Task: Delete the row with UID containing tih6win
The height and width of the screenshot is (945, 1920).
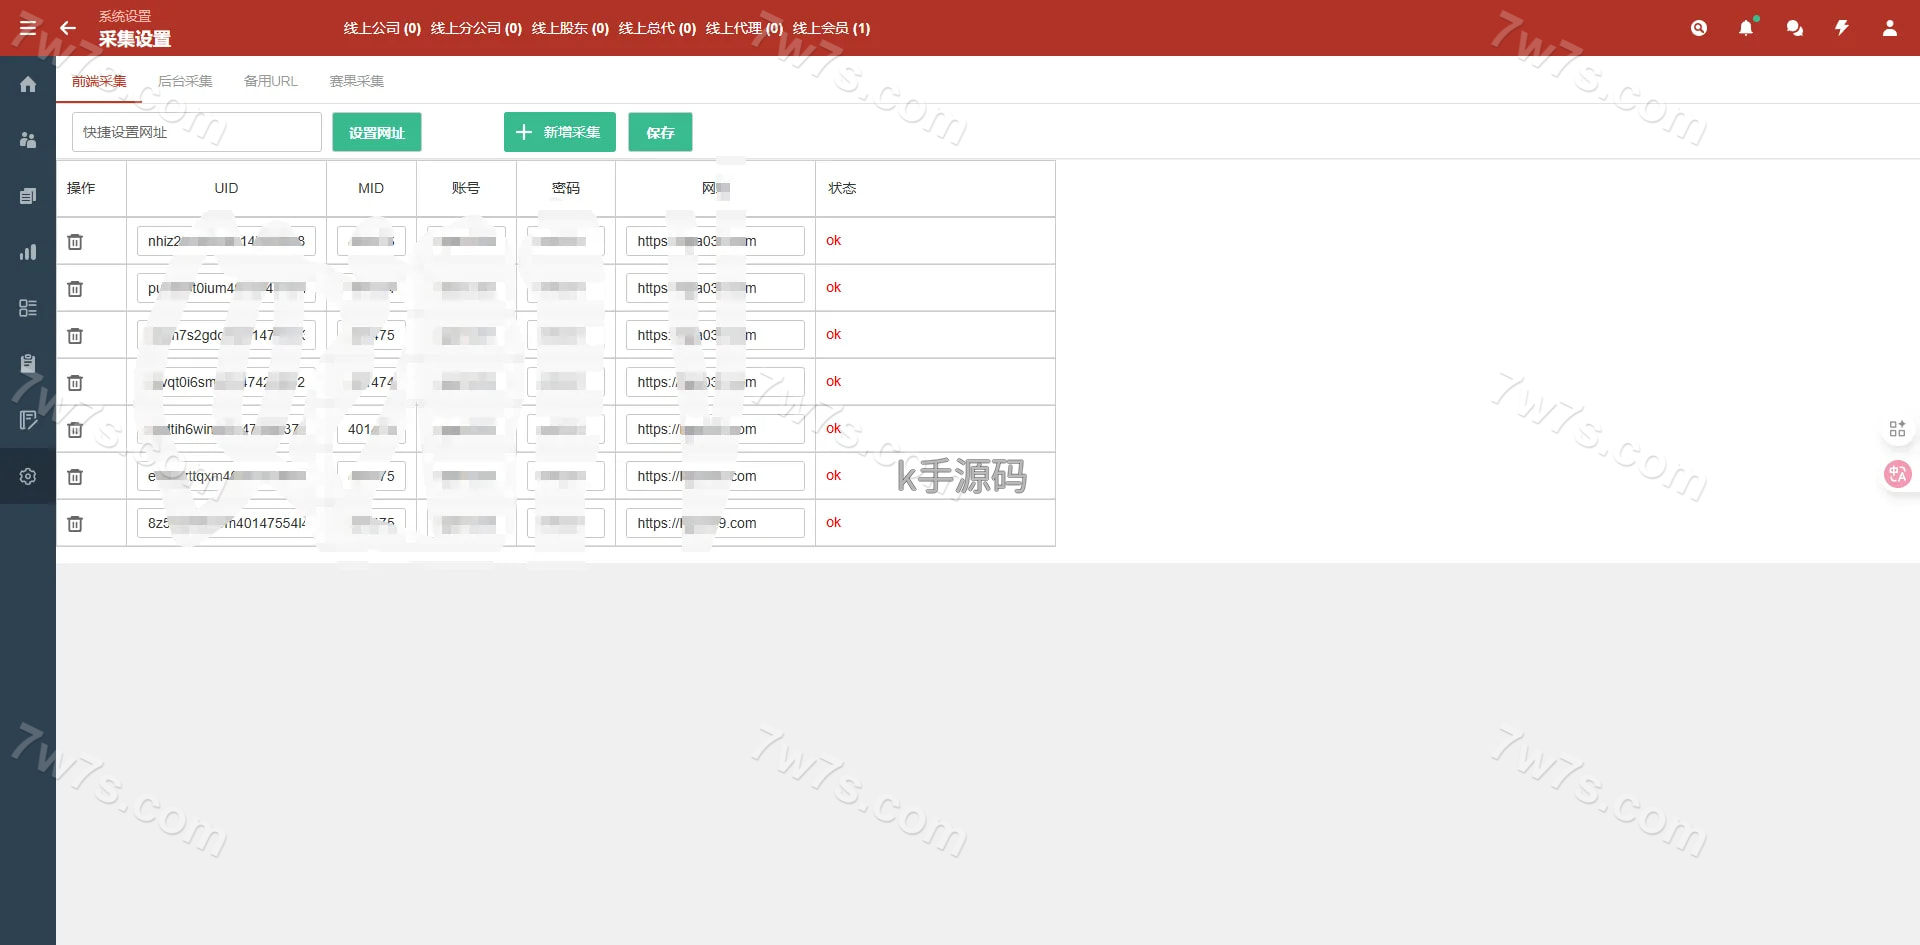Action: coord(75,429)
